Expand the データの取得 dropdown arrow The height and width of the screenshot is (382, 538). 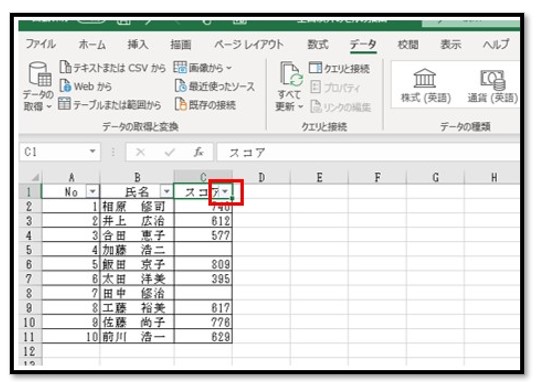[x=49, y=107]
